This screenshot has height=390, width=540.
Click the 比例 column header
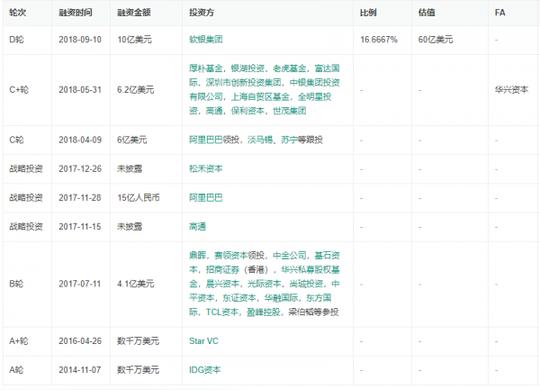(x=368, y=12)
